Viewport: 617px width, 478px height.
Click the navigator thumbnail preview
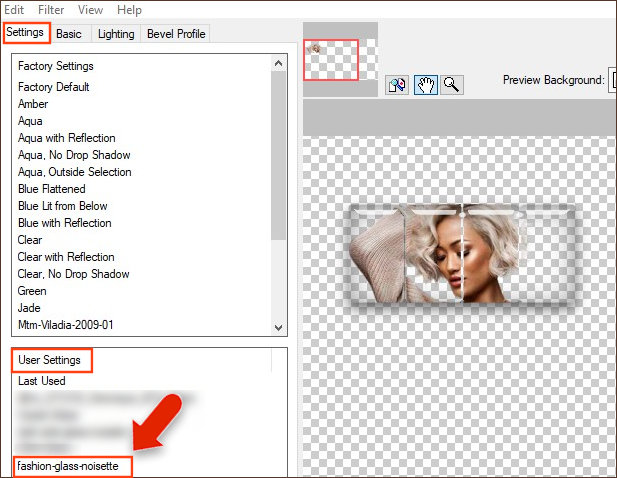[x=330, y=60]
